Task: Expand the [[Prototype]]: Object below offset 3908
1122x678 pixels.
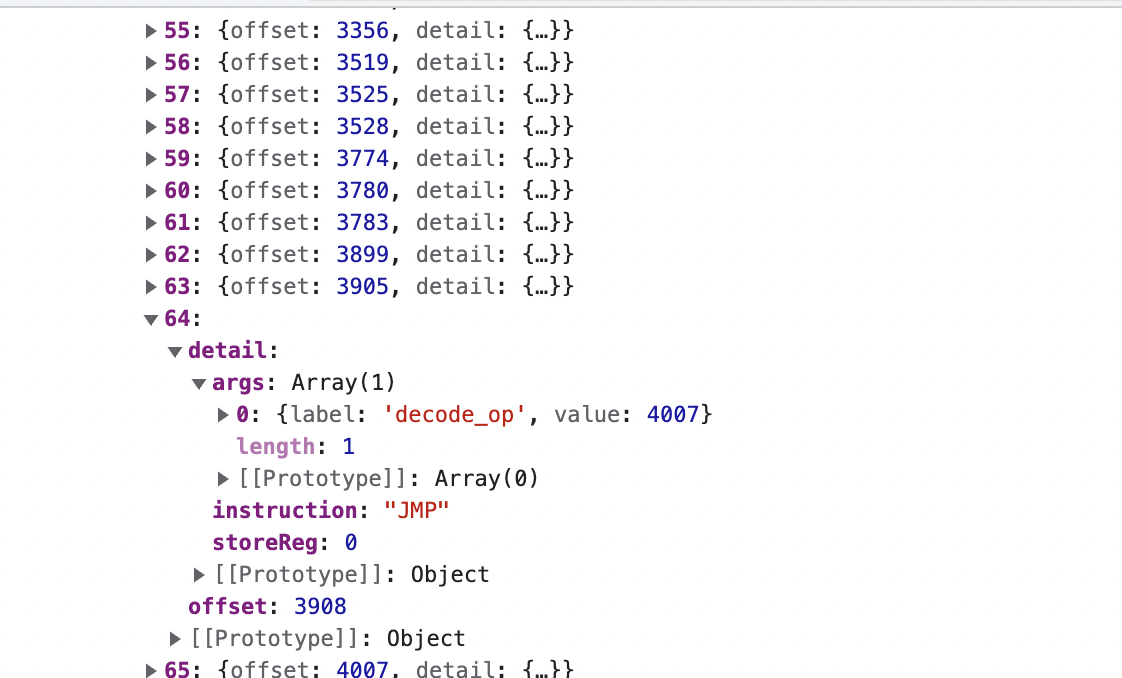Action: [175, 639]
